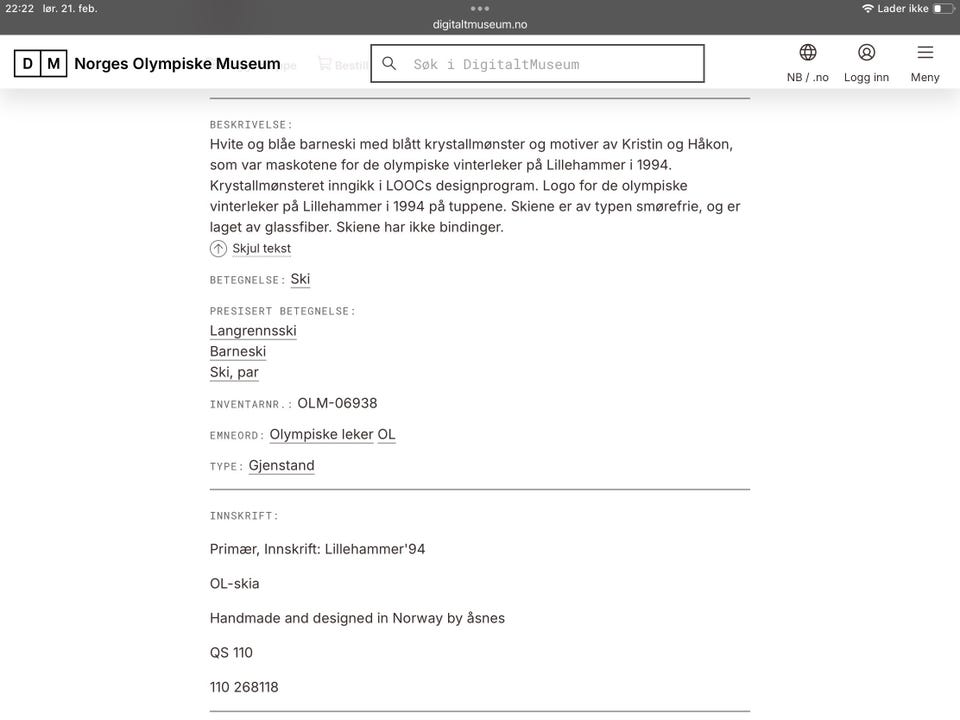This screenshot has height=720, width=960.
Task: Open the Gjenstand type link
Action: click(282, 466)
